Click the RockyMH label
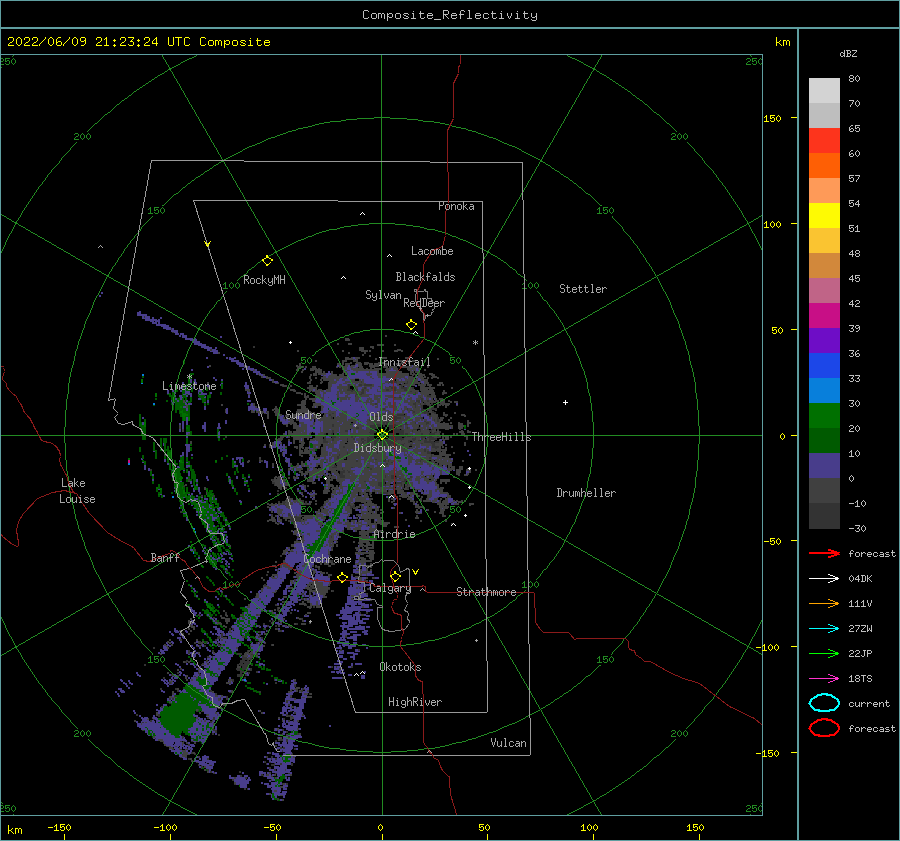The width and height of the screenshot is (900, 841). click(x=264, y=280)
